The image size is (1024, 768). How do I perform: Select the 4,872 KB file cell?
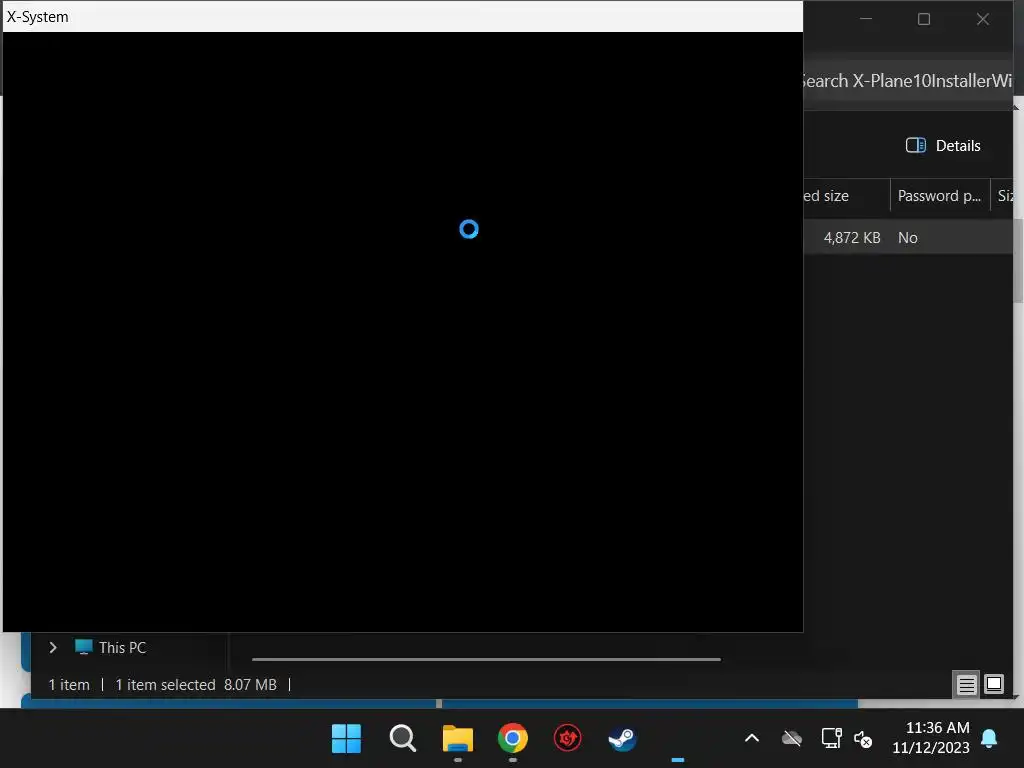(x=852, y=238)
